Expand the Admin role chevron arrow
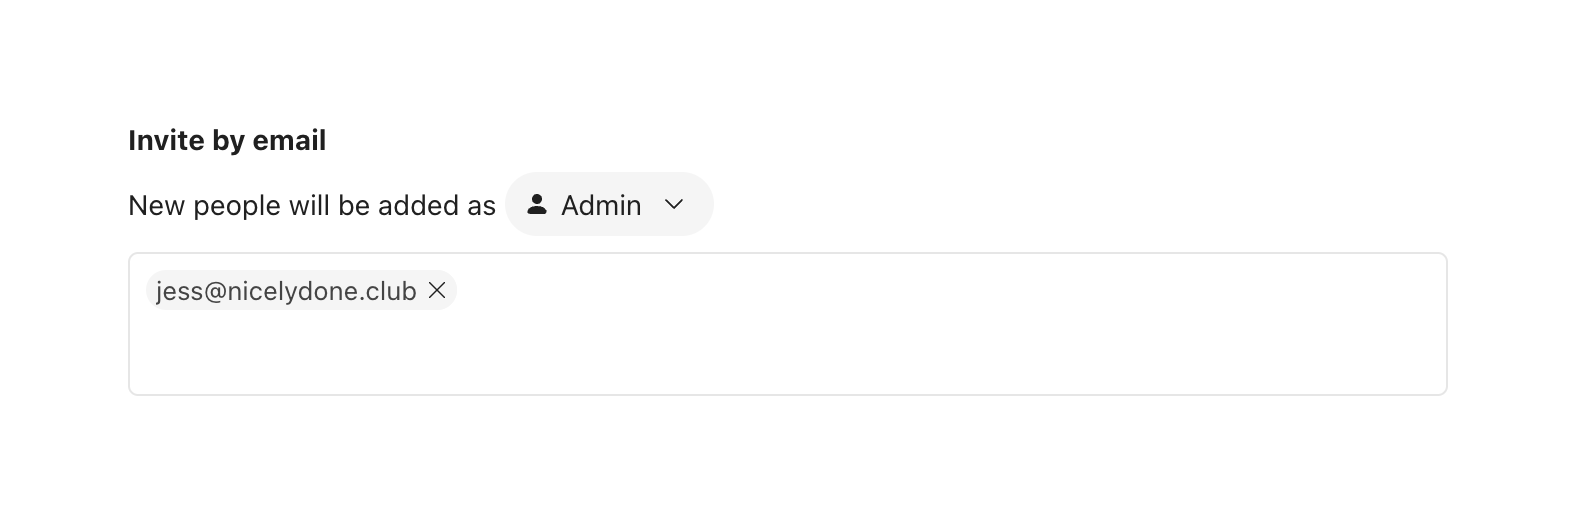Viewport: 1576px width, 524px height. point(674,205)
